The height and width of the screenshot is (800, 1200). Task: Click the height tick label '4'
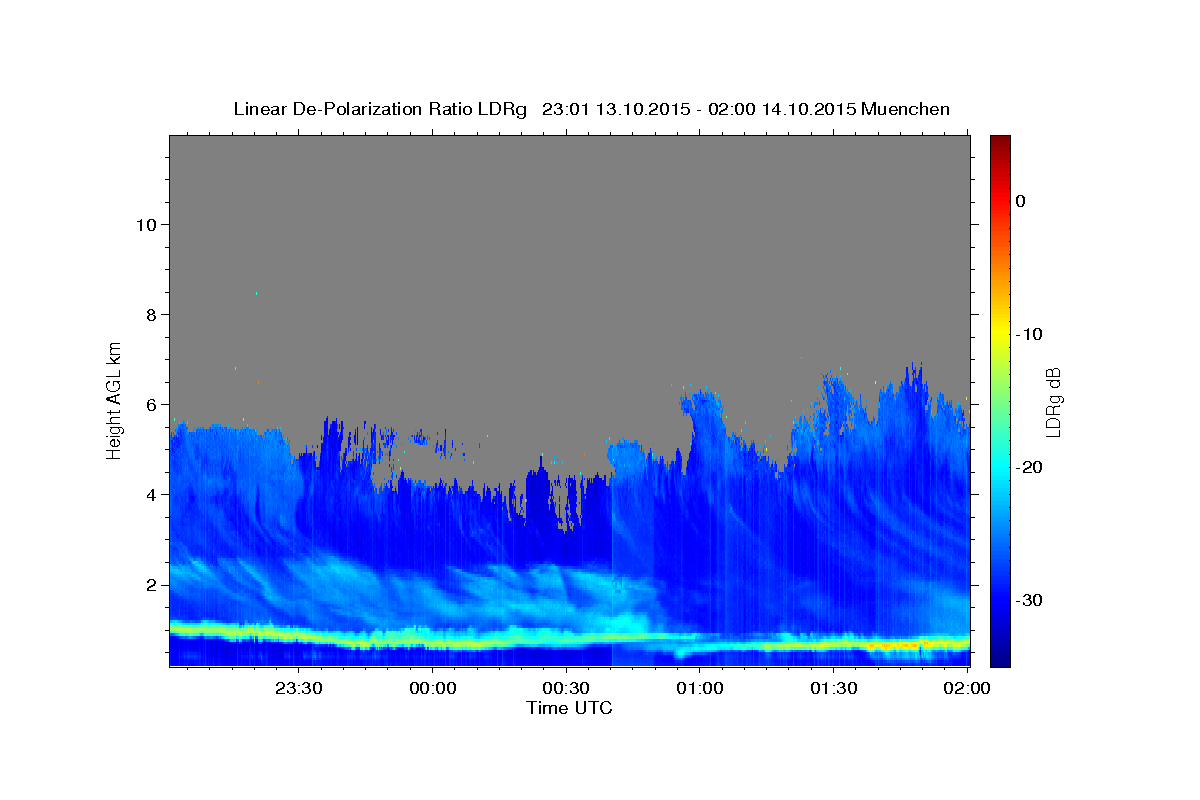(149, 494)
